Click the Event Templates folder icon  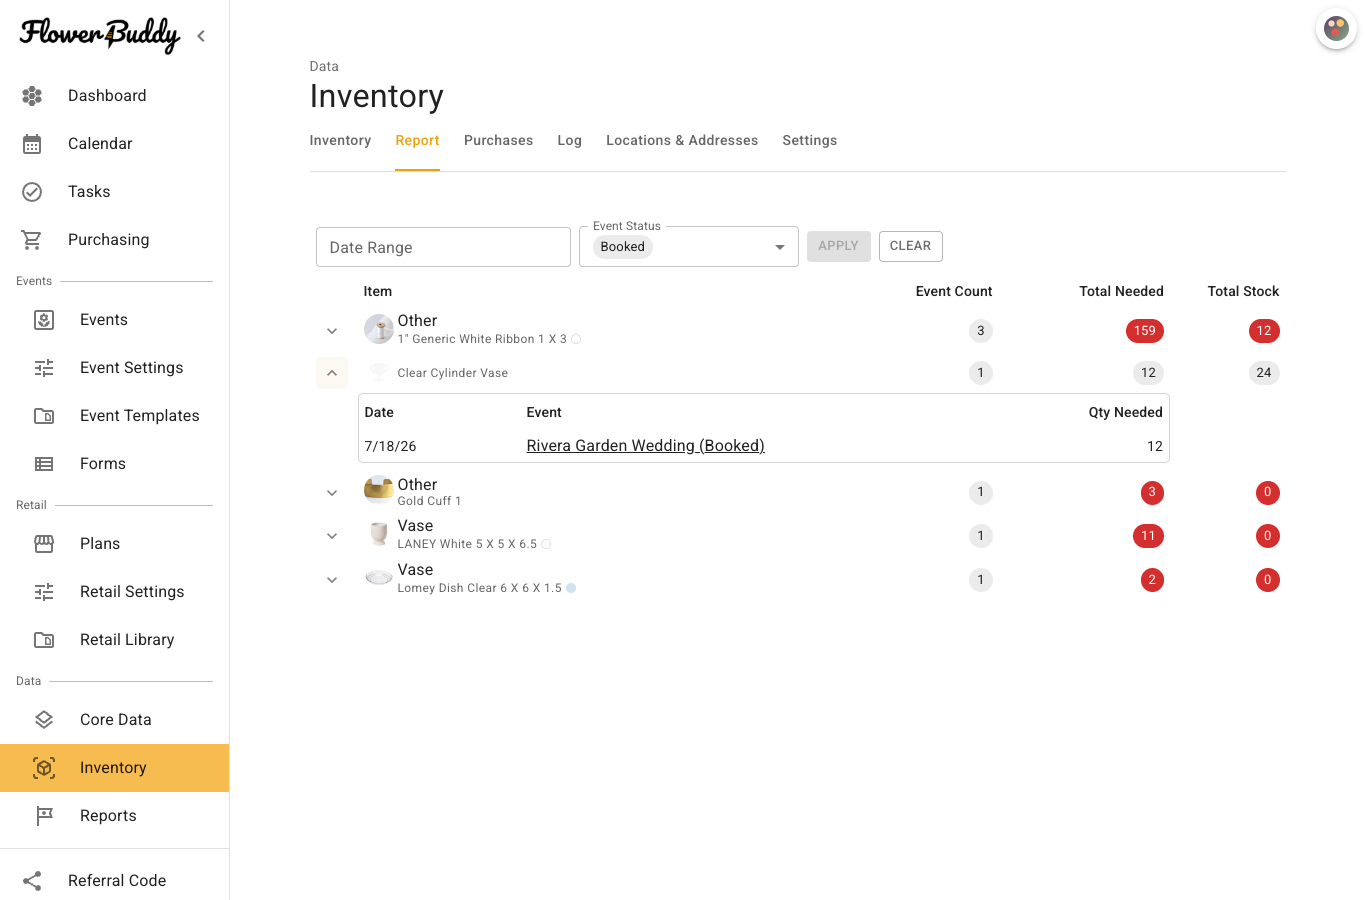(x=44, y=416)
